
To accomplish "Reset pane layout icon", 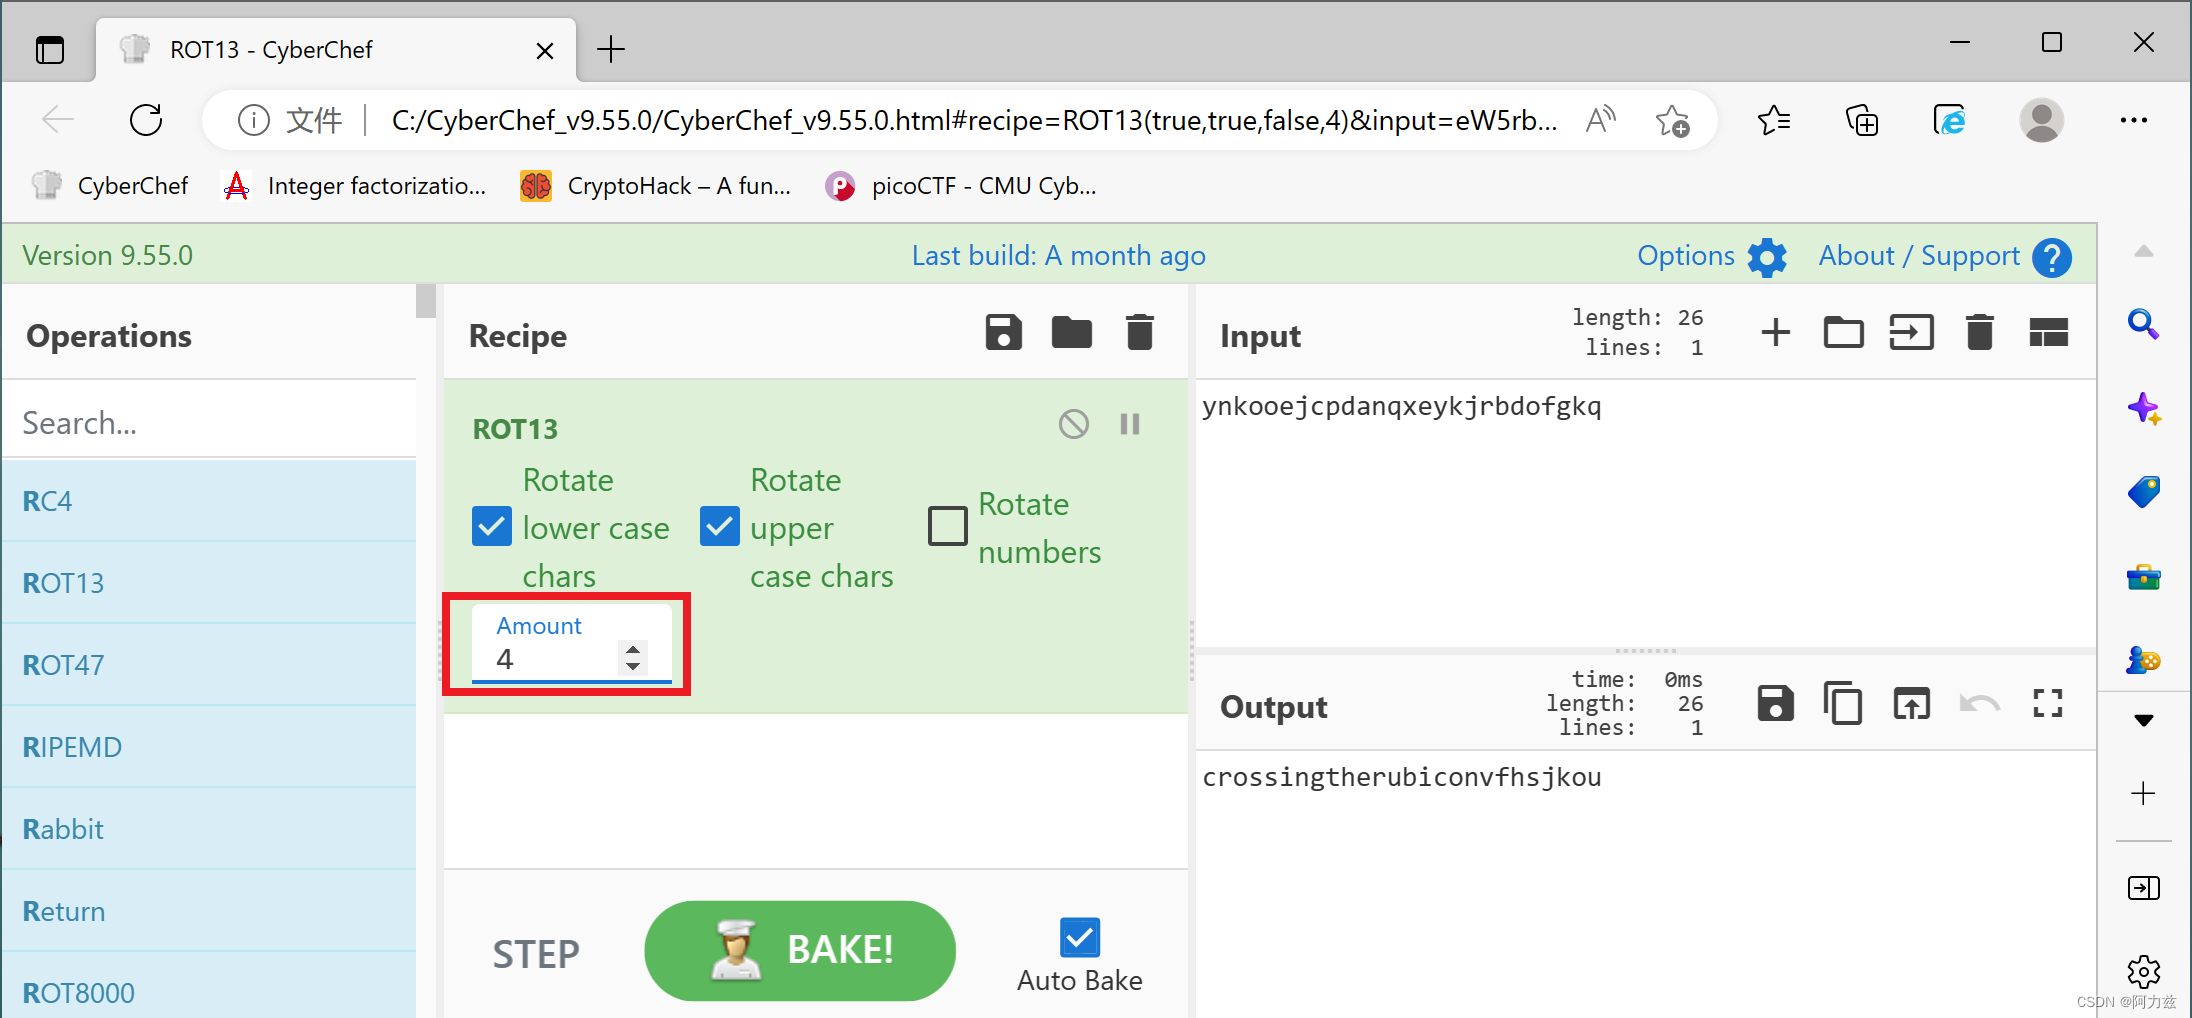I will pyautogui.click(x=2048, y=332).
